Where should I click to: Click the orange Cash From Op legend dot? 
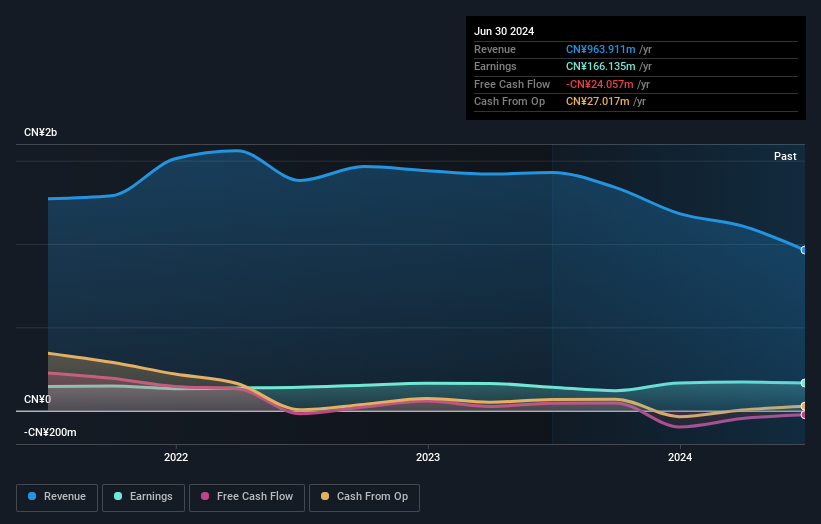coord(325,496)
